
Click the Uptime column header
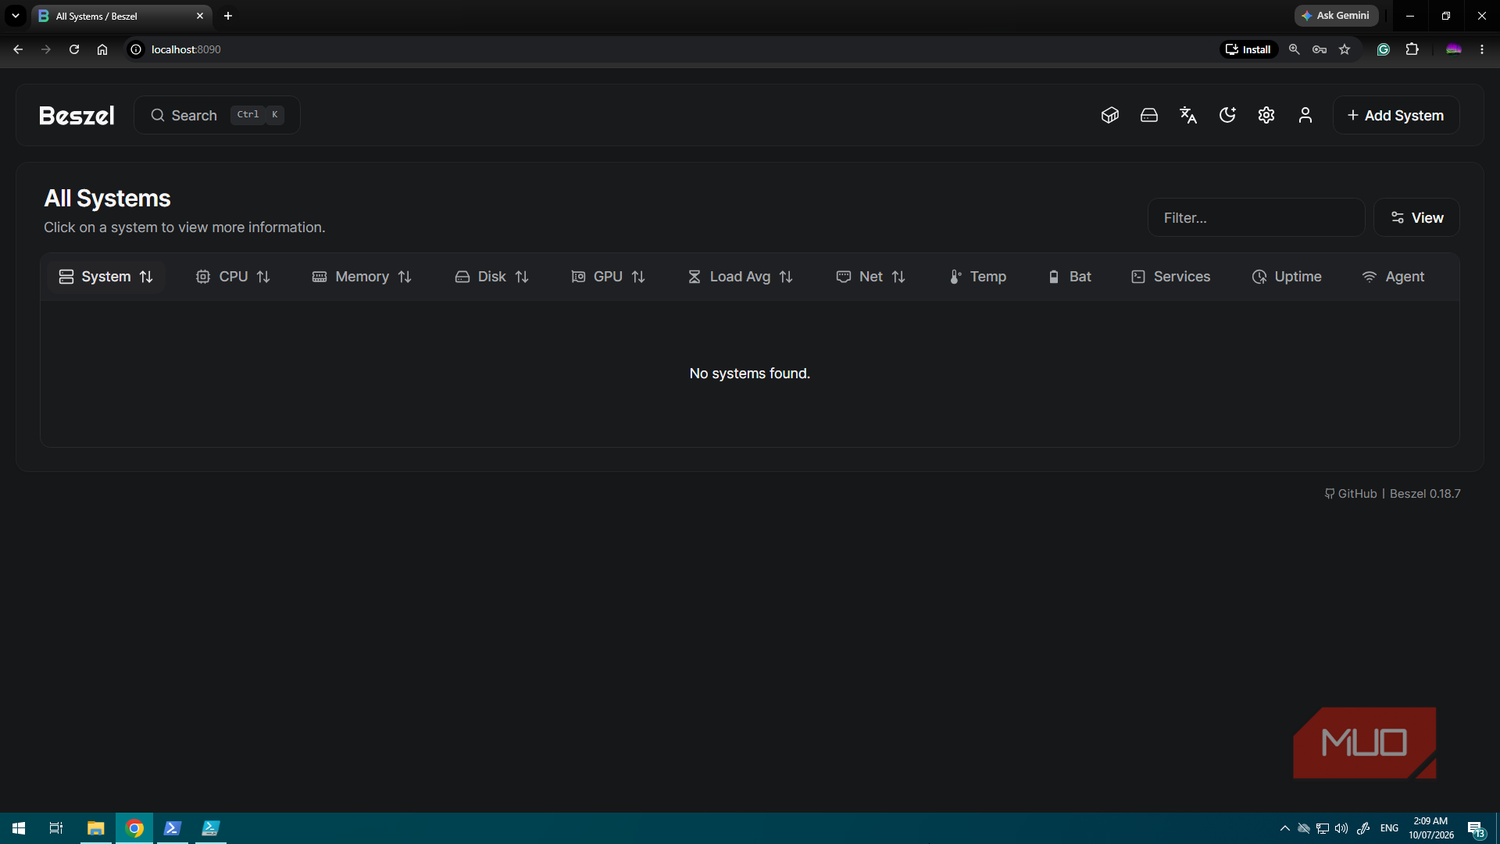(x=1287, y=277)
